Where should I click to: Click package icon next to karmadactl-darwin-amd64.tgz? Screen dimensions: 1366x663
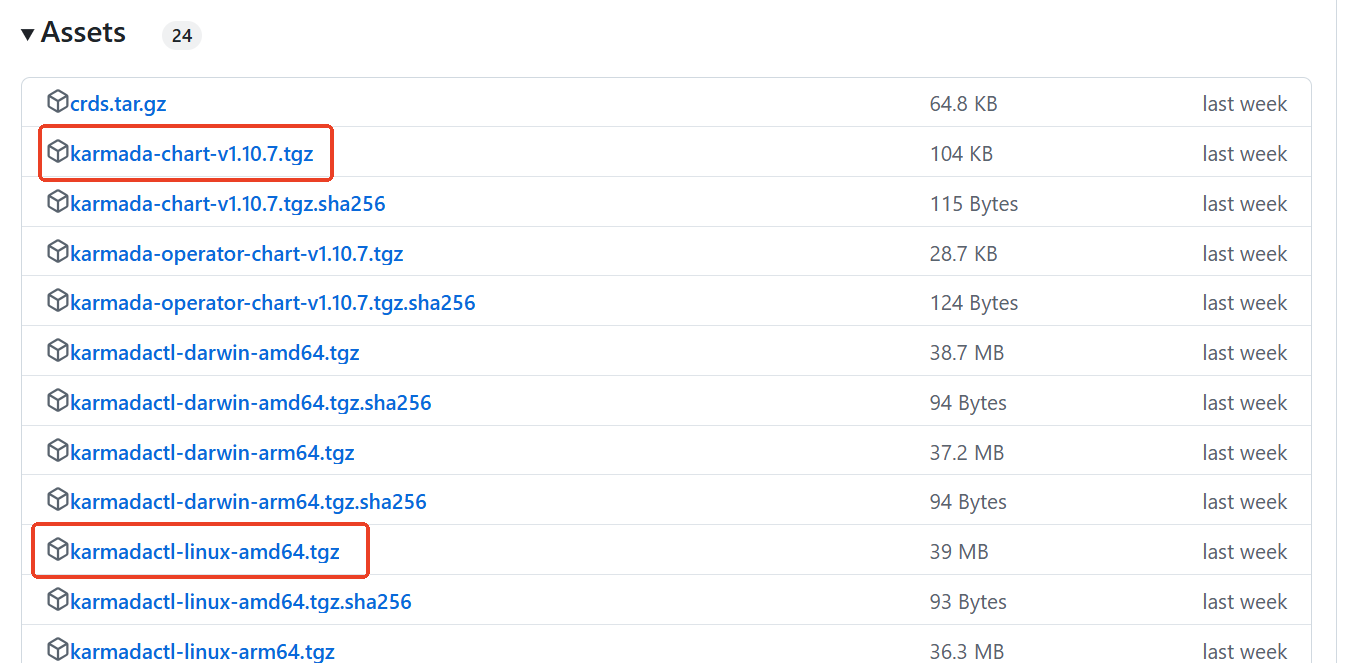tap(57, 352)
